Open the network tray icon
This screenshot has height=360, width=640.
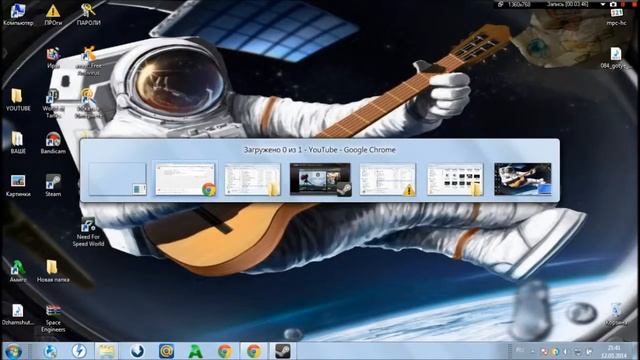click(x=577, y=351)
